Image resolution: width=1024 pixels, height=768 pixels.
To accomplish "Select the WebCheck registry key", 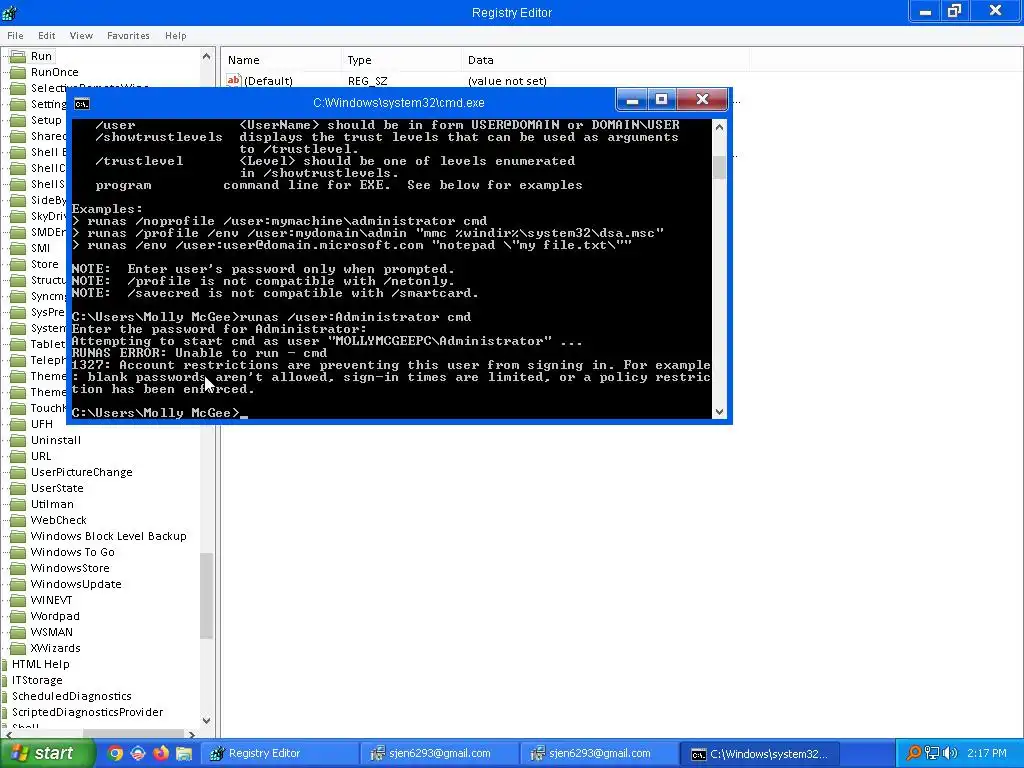I will pos(58,520).
